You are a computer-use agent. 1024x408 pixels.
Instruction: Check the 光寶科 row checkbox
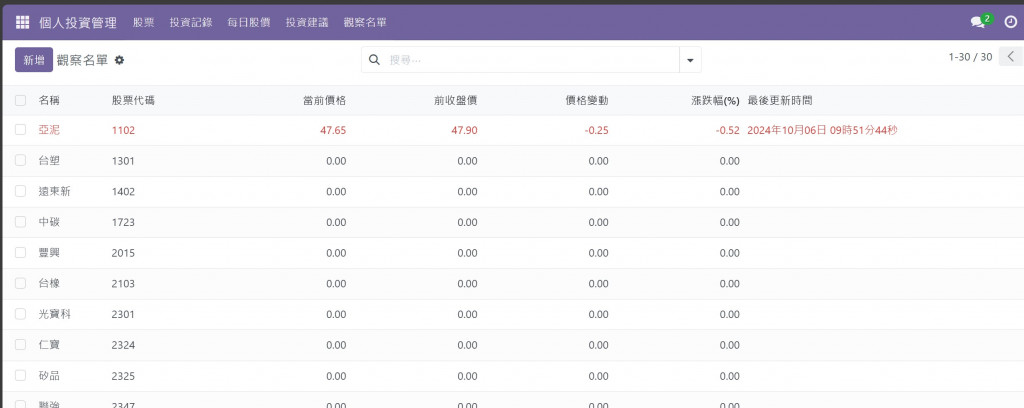(x=20, y=314)
